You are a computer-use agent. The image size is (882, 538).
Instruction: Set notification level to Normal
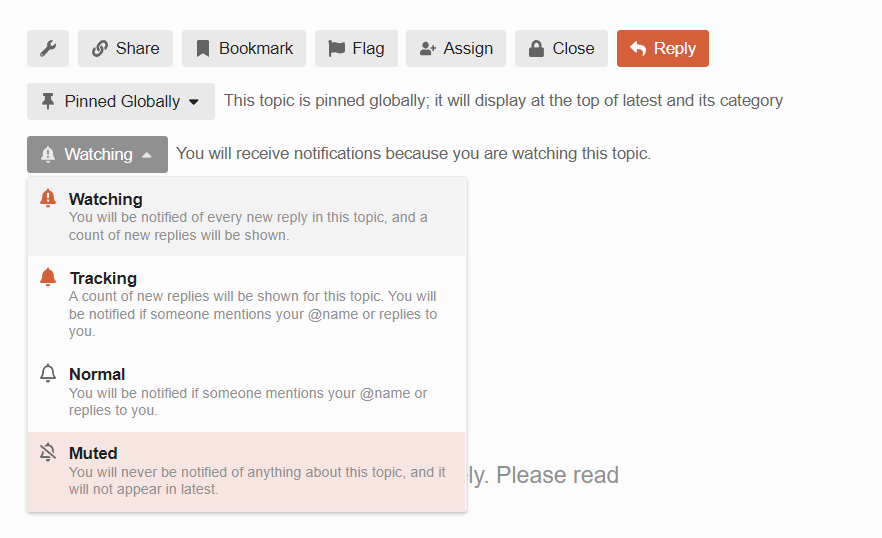246,392
